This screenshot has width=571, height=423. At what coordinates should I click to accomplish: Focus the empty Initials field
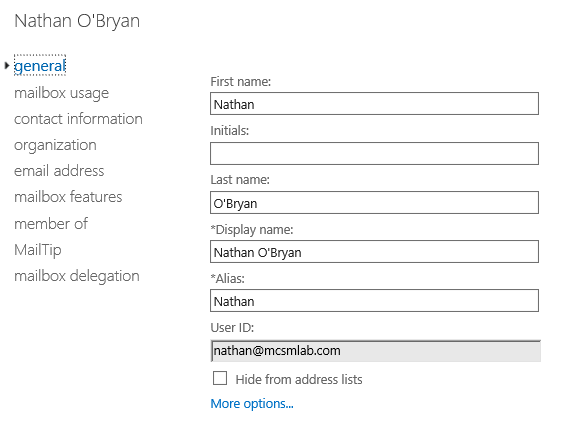point(374,153)
